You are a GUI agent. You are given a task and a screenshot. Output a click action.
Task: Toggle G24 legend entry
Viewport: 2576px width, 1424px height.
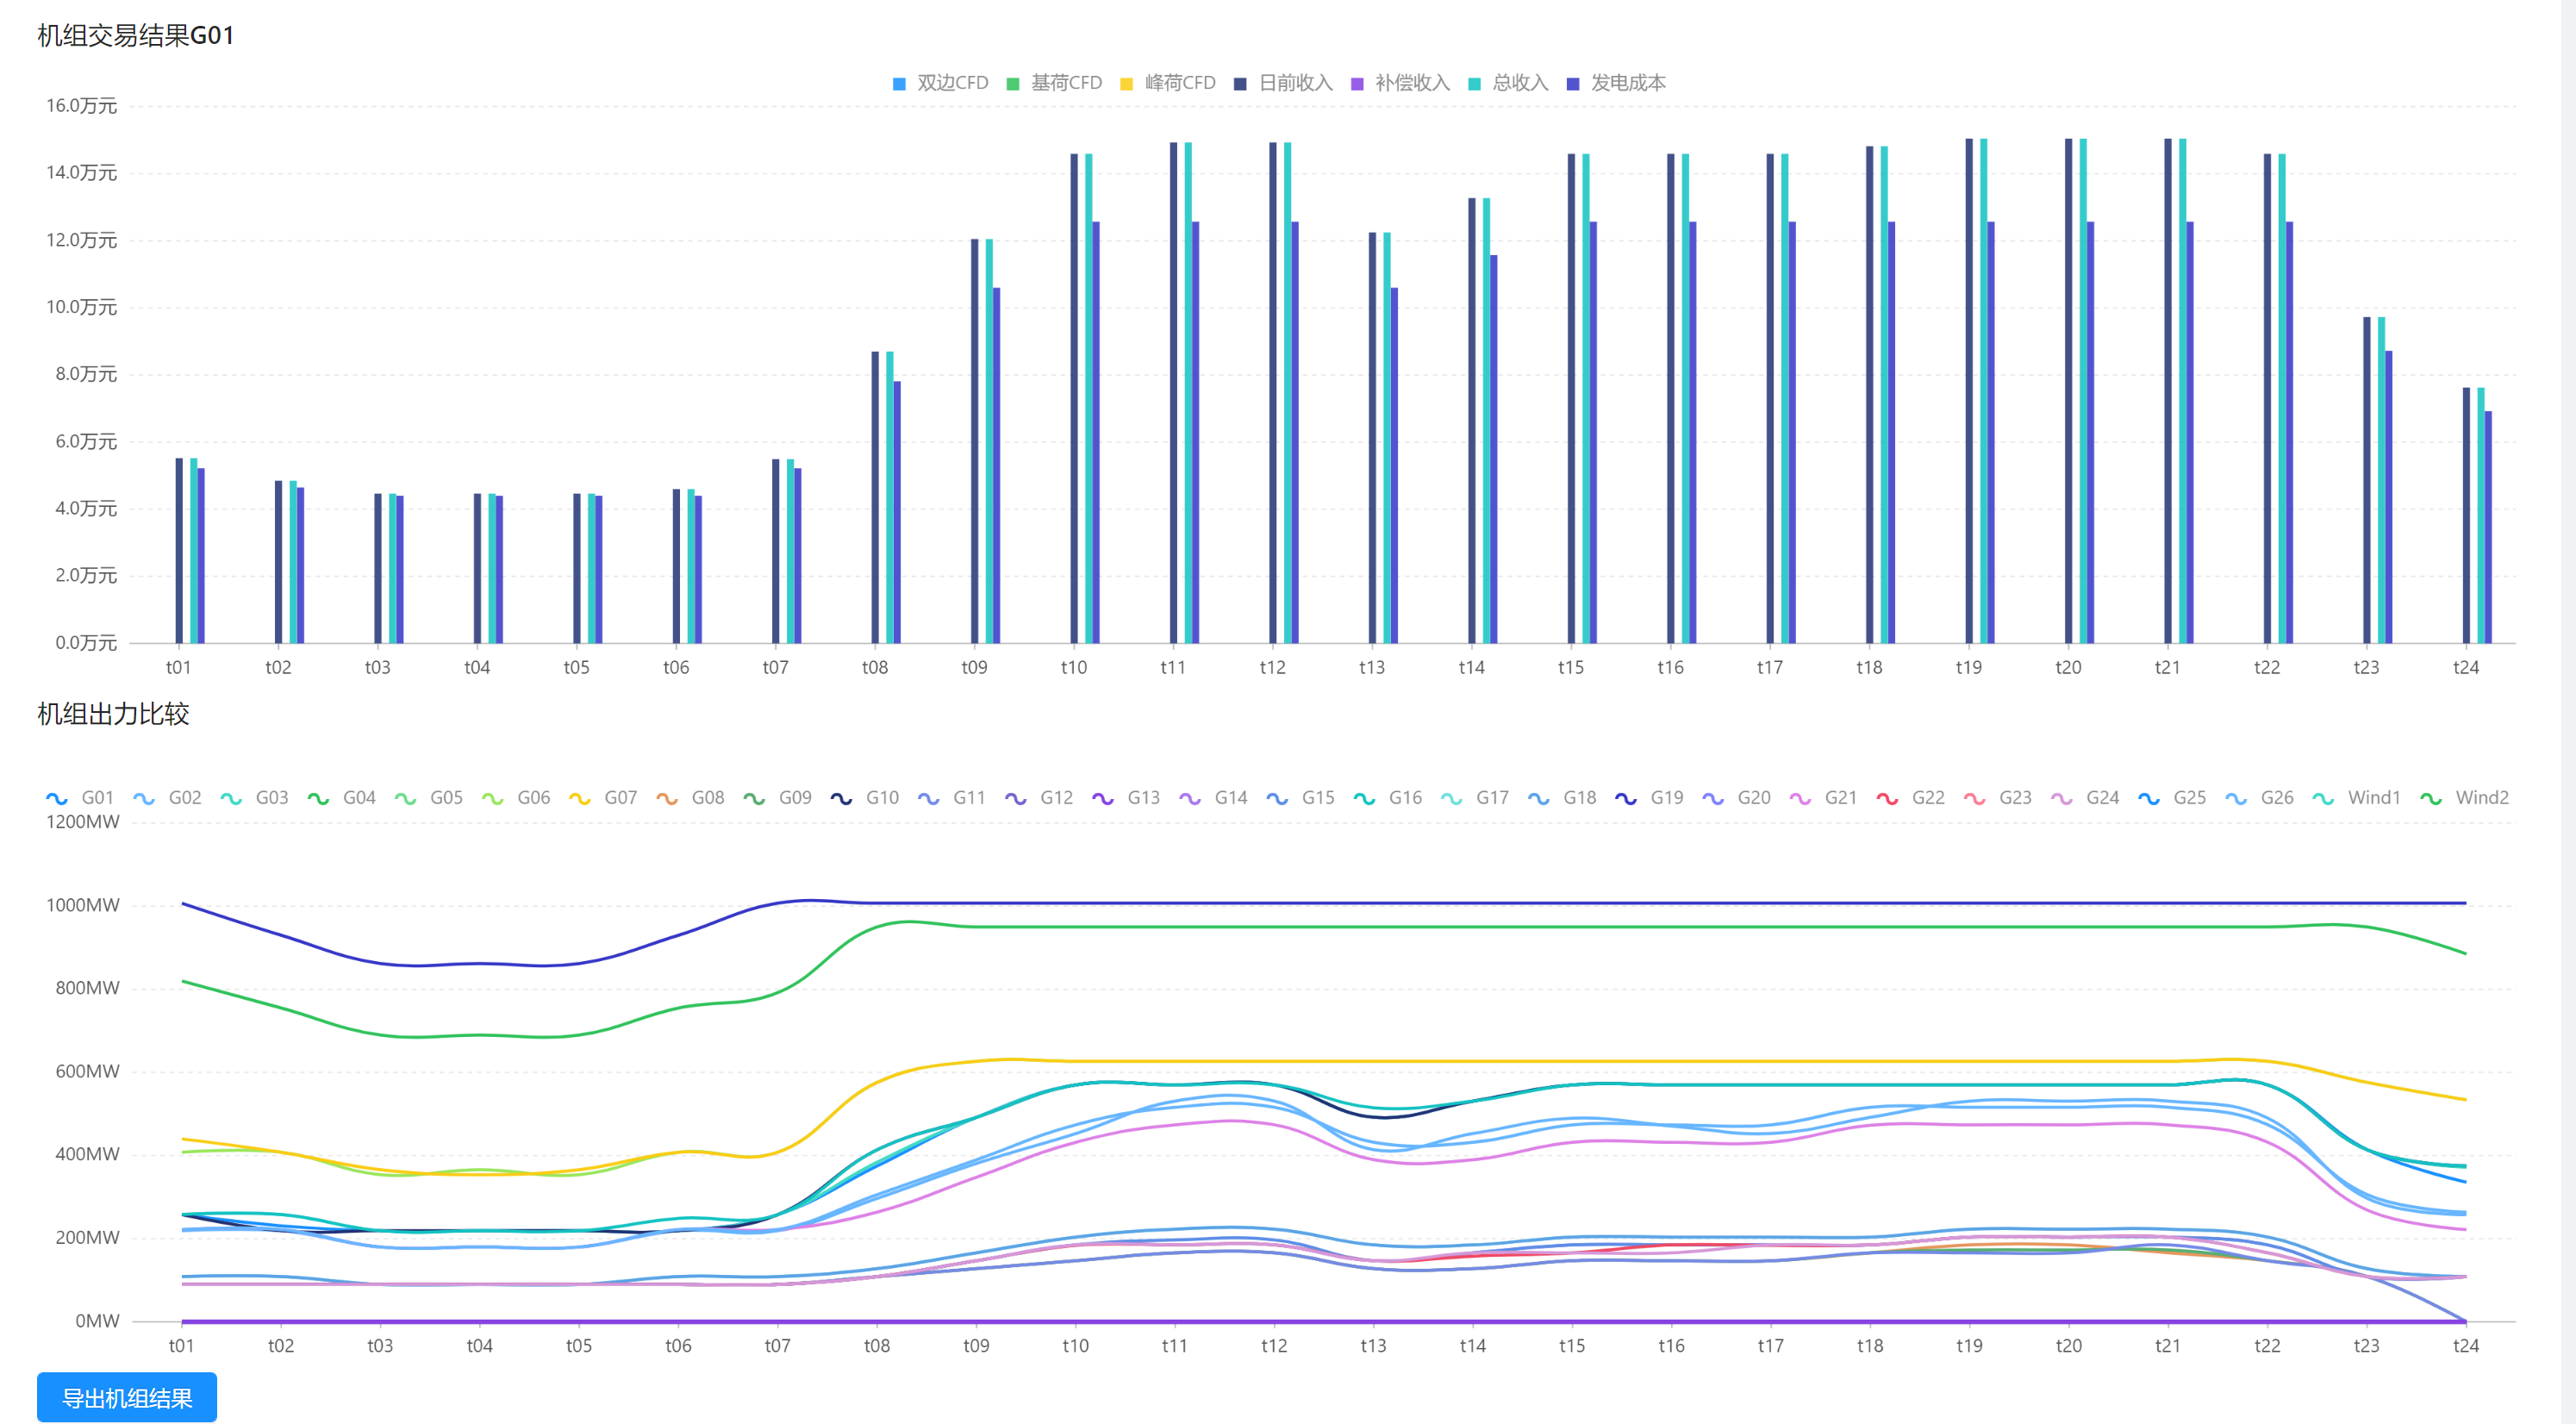click(2085, 798)
